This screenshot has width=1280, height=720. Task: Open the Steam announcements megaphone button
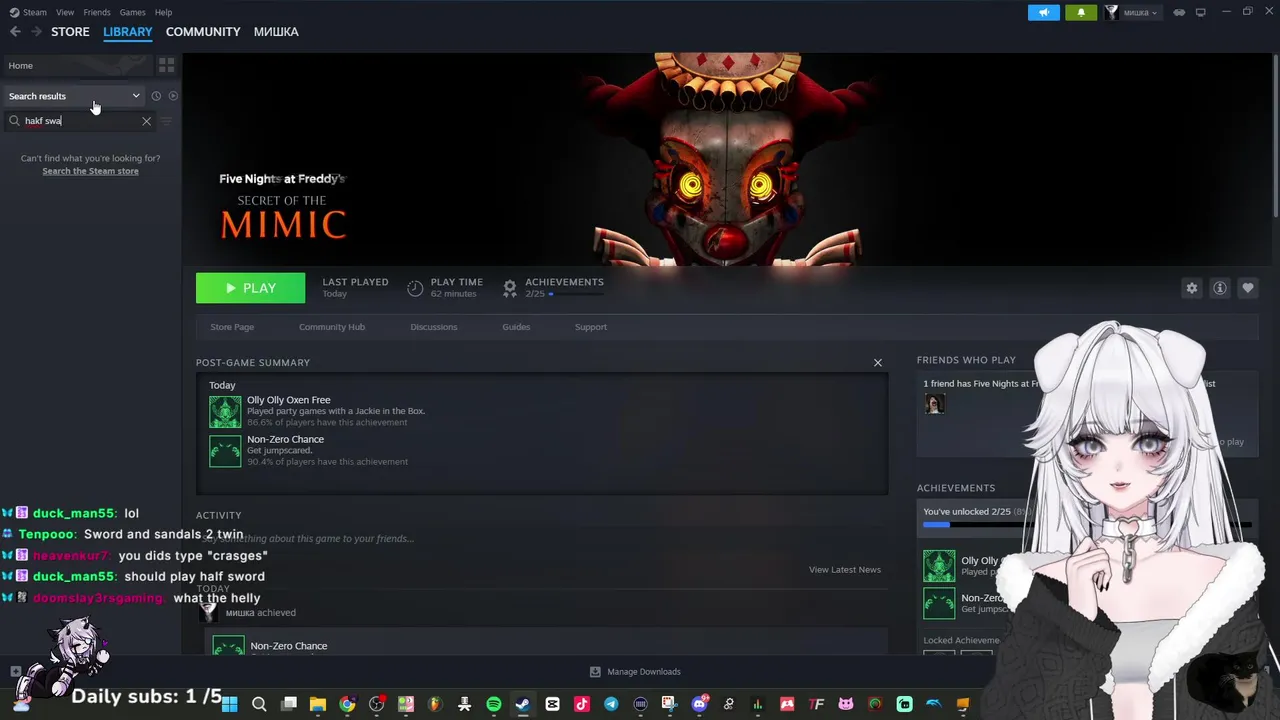click(x=1044, y=12)
